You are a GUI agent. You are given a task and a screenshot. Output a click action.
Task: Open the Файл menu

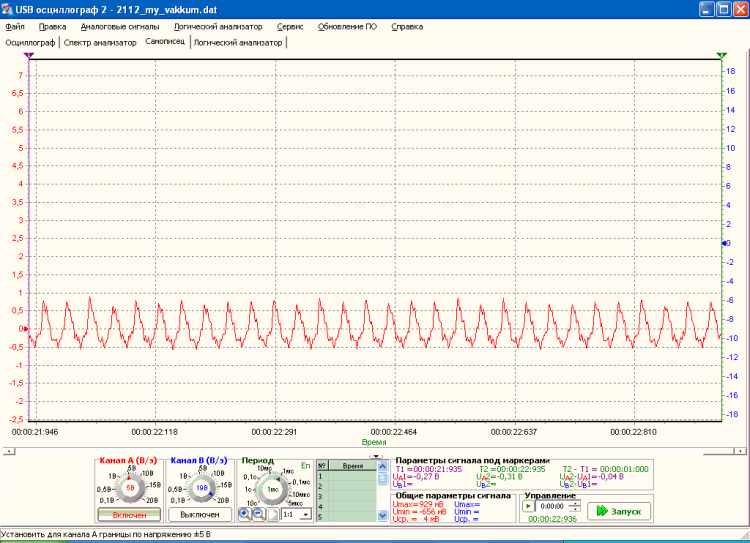coord(15,27)
